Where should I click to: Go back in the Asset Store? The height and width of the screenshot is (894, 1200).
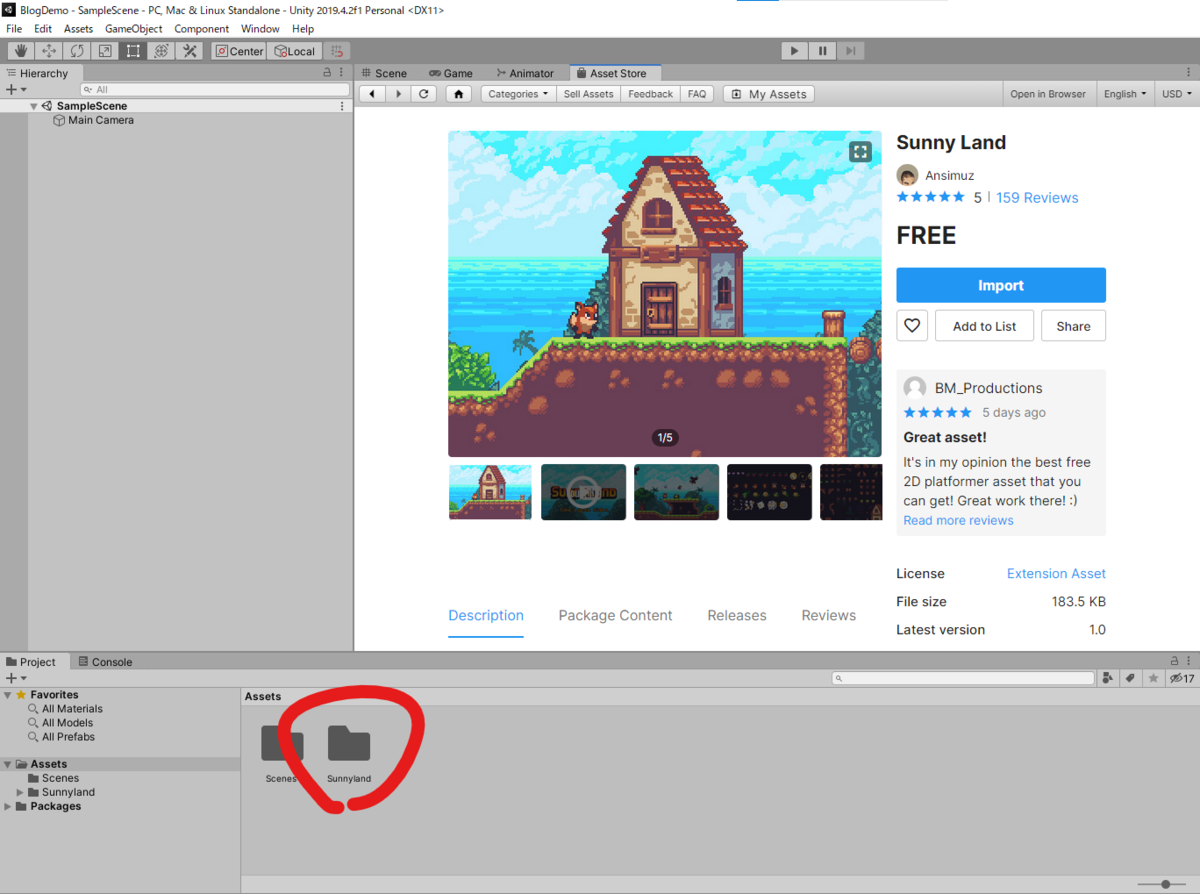coord(372,94)
